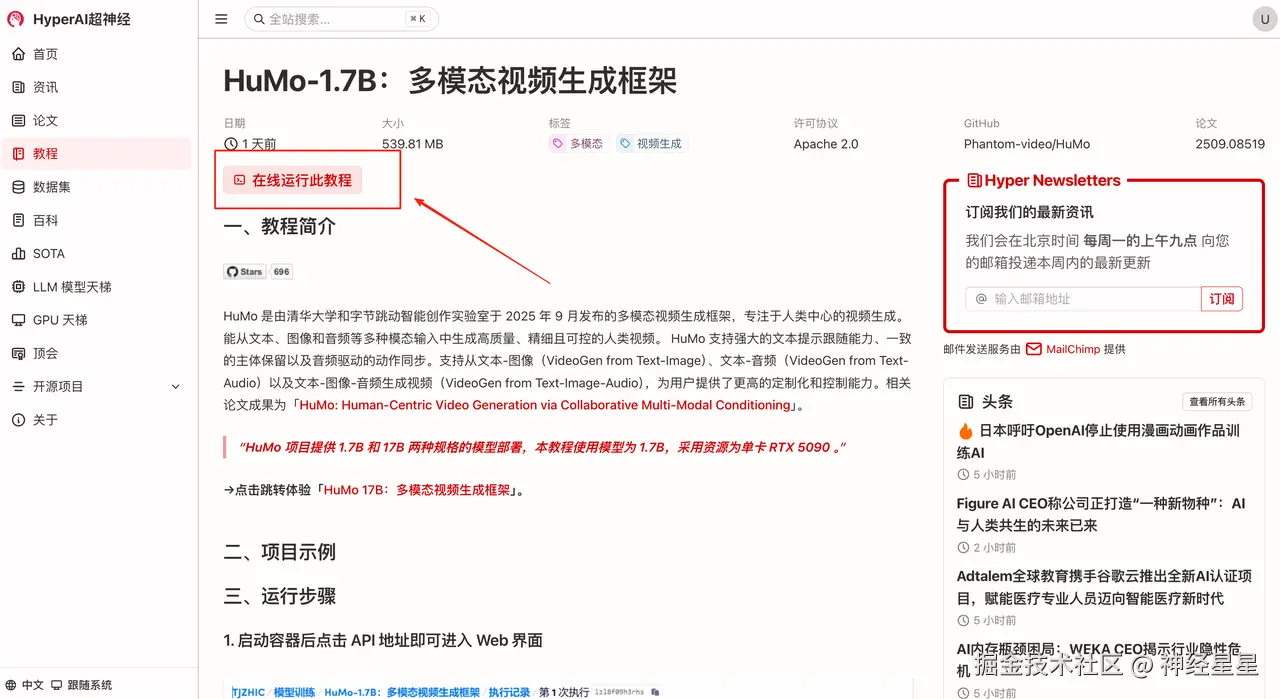Click the 模型训练 breadcrumb in screenshot
Image resolution: width=1280 pixels, height=699 pixels.
point(294,692)
